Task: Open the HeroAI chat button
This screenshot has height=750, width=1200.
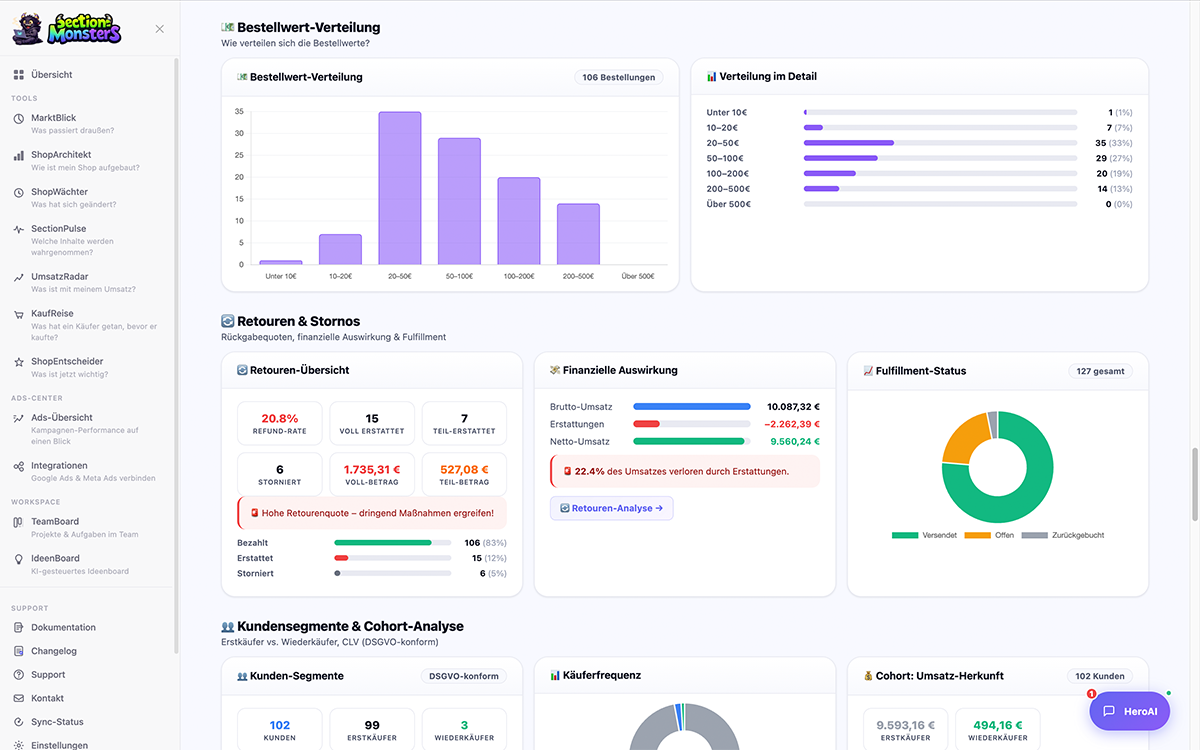Action: (x=1129, y=711)
